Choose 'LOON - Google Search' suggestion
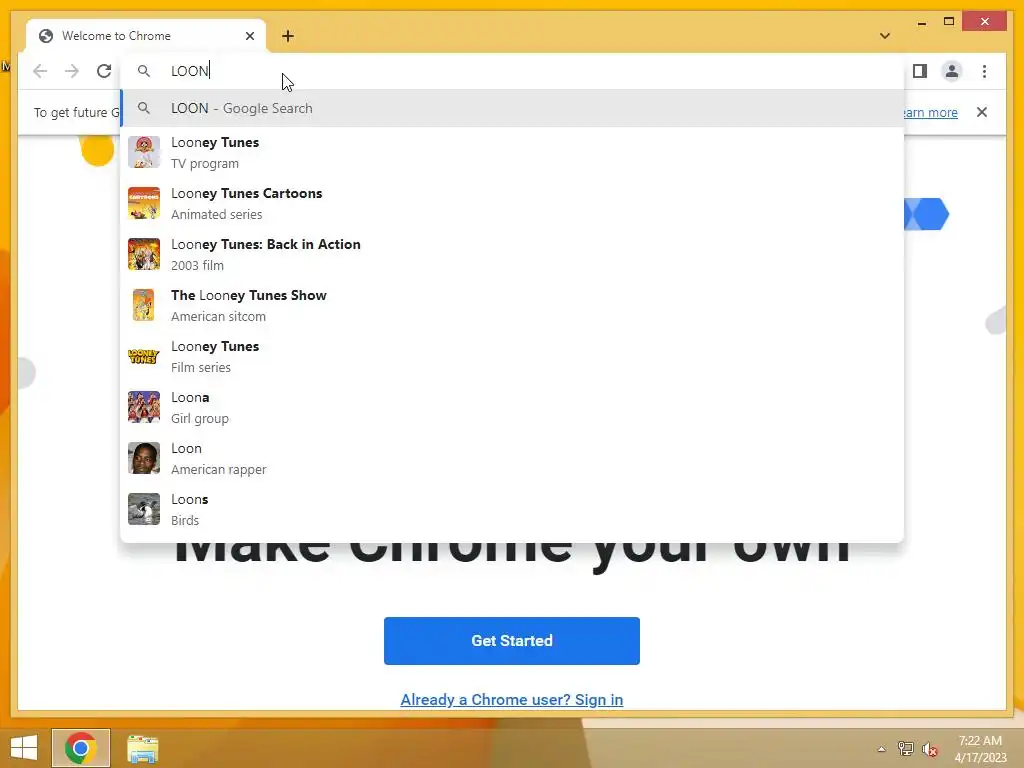Image resolution: width=1024 pixels, height=768 pixels. pyautogui.click(x=513, y=108)
